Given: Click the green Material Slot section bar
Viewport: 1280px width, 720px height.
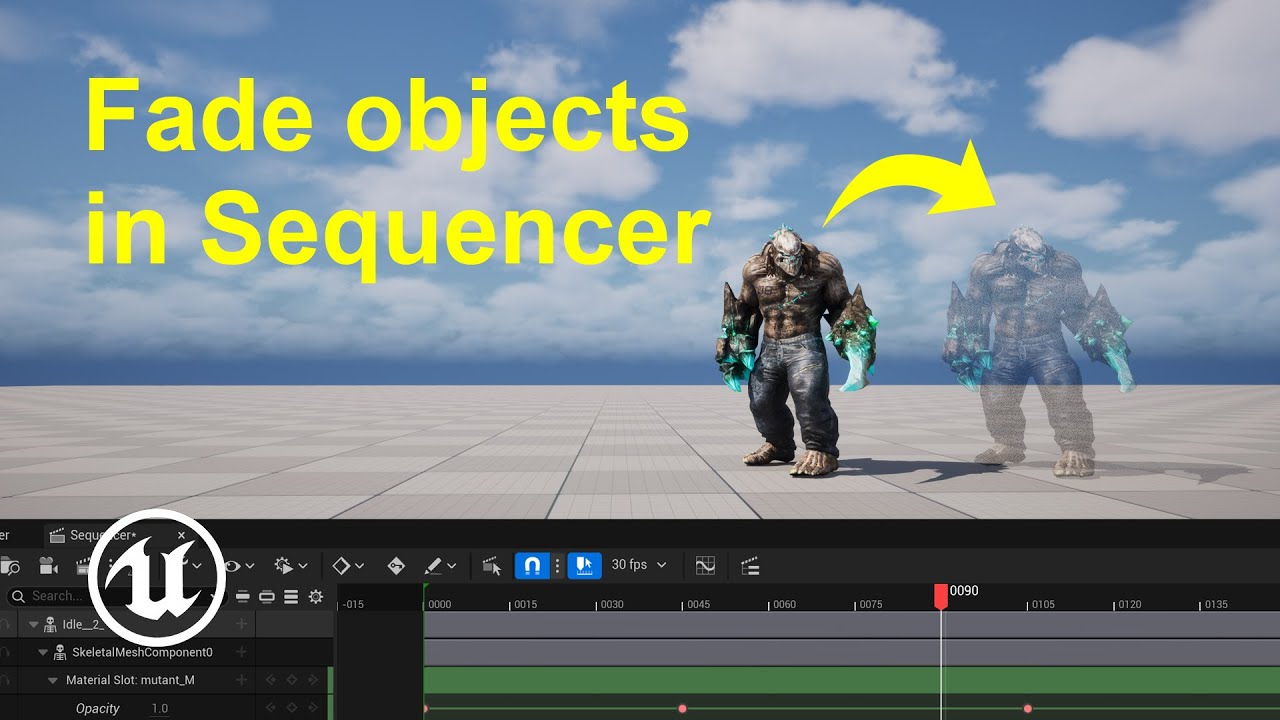Looking at the screenshot, I should click(x=852, y=680).
